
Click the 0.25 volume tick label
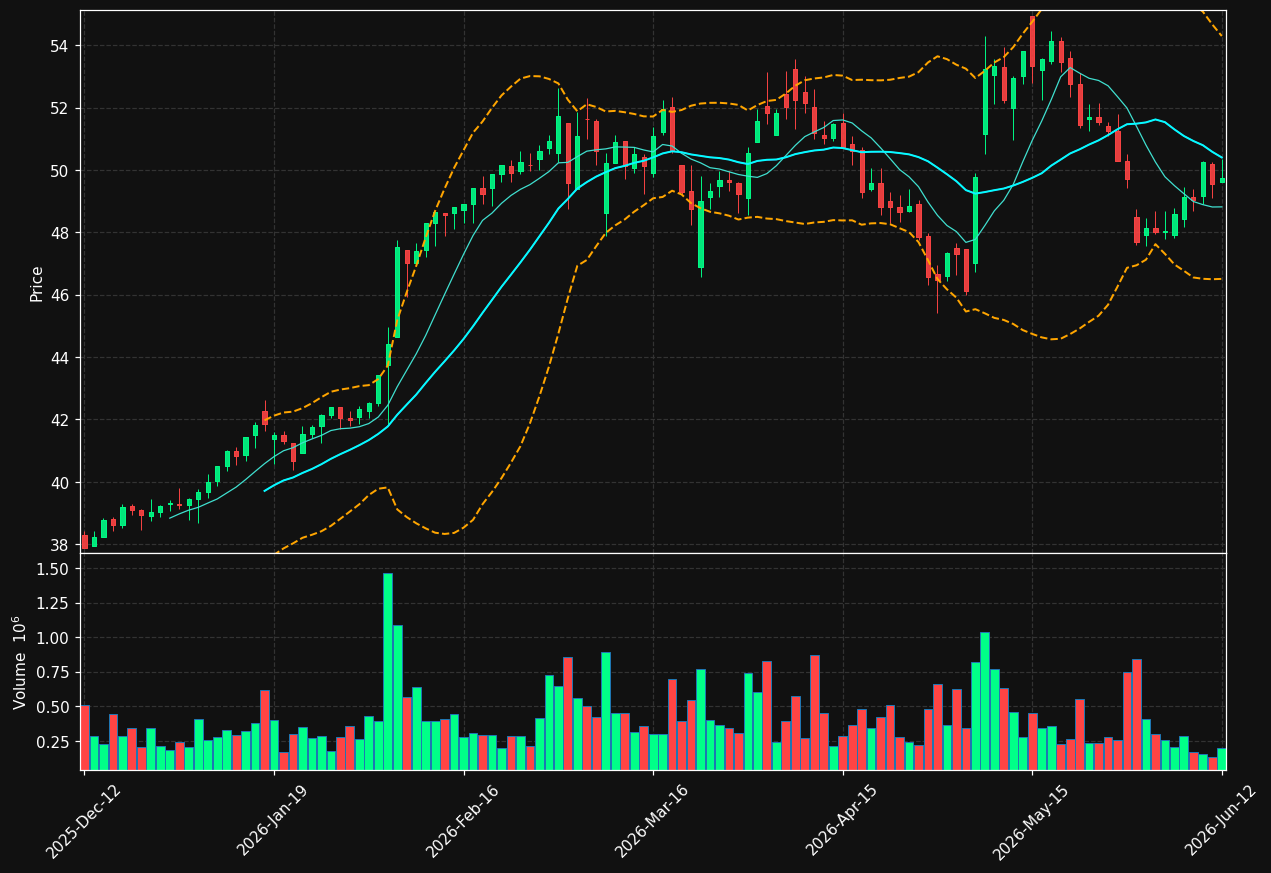tap(53, 742)
